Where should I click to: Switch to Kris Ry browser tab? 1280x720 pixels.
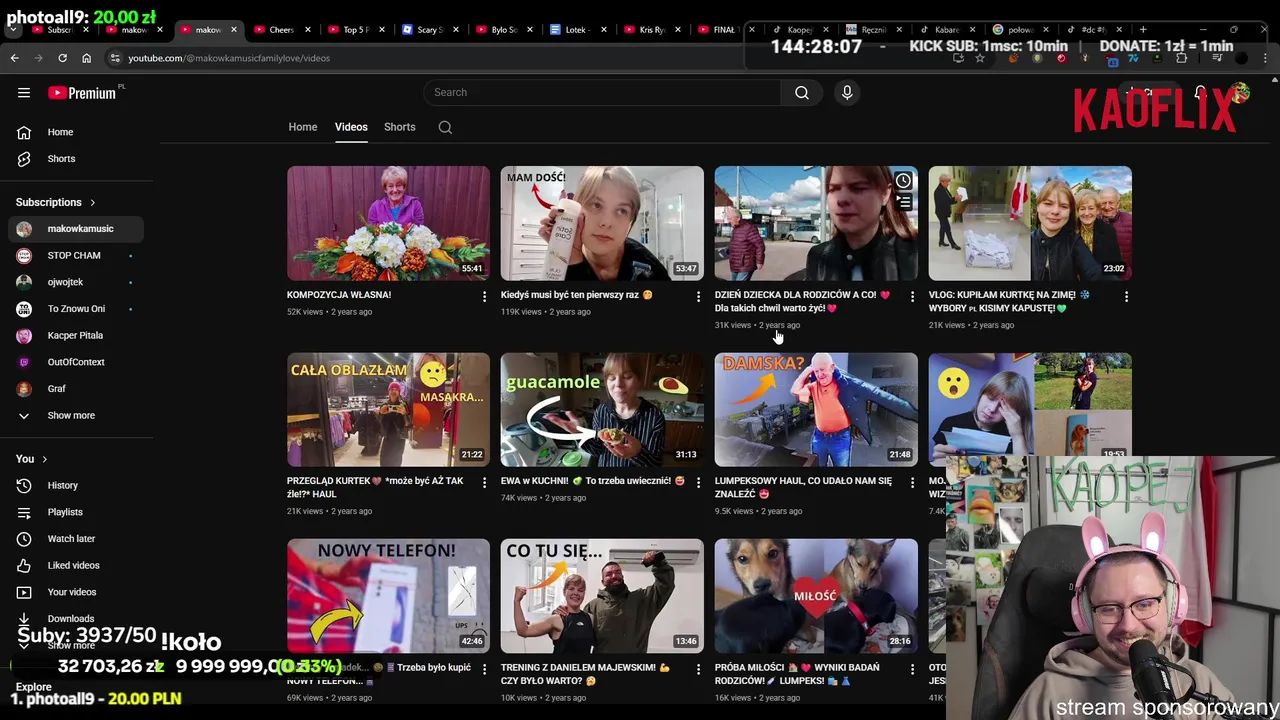pyautogui.click(x=650, y=30)
